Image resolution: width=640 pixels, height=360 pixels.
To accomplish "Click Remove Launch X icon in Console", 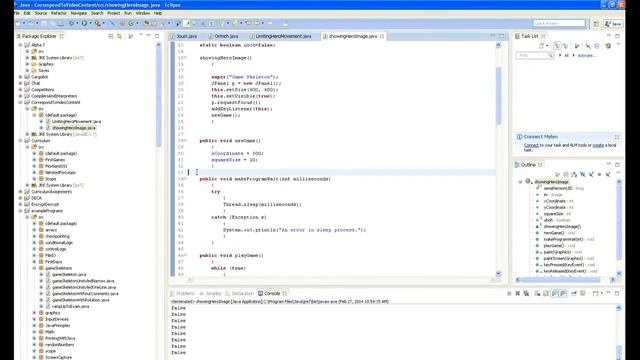I will [x=518, y=293].
